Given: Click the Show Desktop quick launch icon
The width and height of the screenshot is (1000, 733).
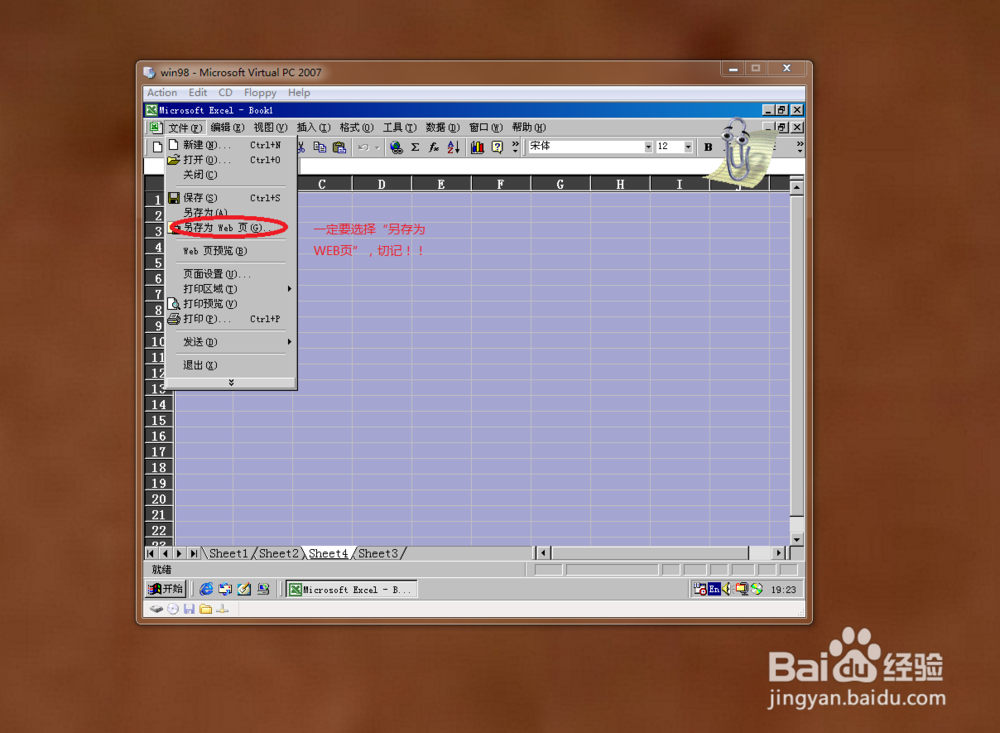Looking at the screenshot, I should click(244, 589).
